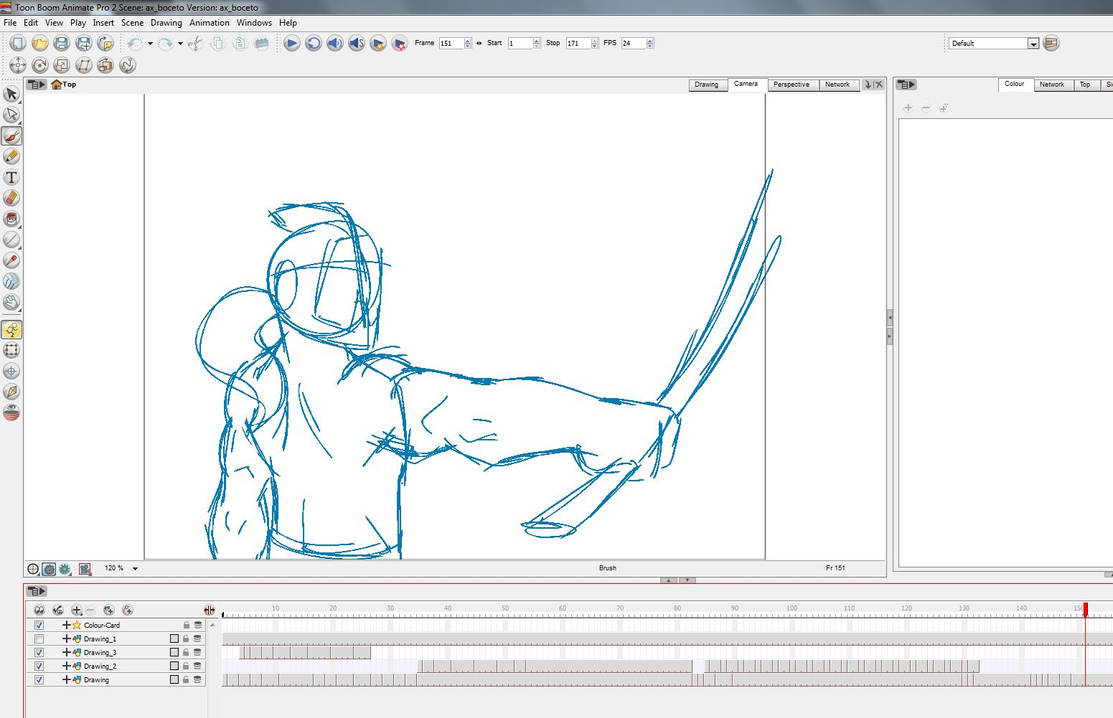Viewport: 1113px width, 718px height.
Task: Enable the Drawing_1 layer checkbox
Action: [x=39, y=639]
